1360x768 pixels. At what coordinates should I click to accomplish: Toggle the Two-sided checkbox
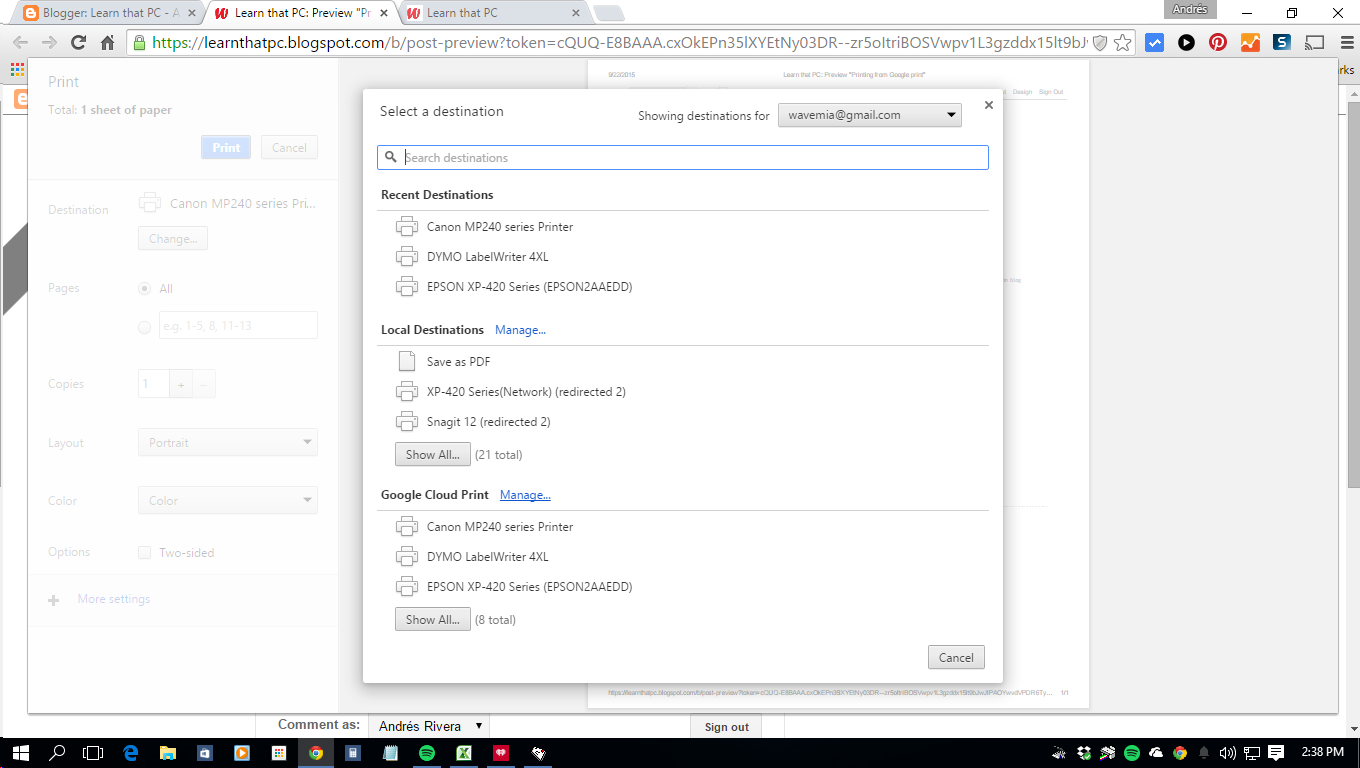[x=144, y=552]
